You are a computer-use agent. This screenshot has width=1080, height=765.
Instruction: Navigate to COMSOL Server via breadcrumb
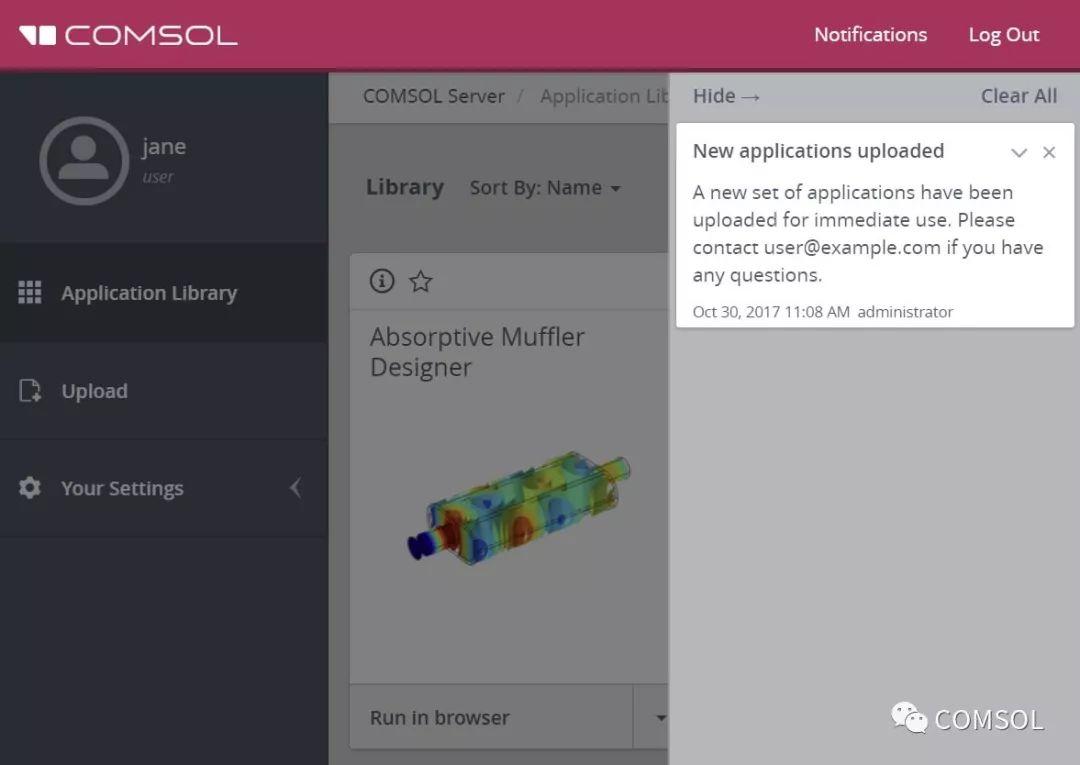(434, 96)
